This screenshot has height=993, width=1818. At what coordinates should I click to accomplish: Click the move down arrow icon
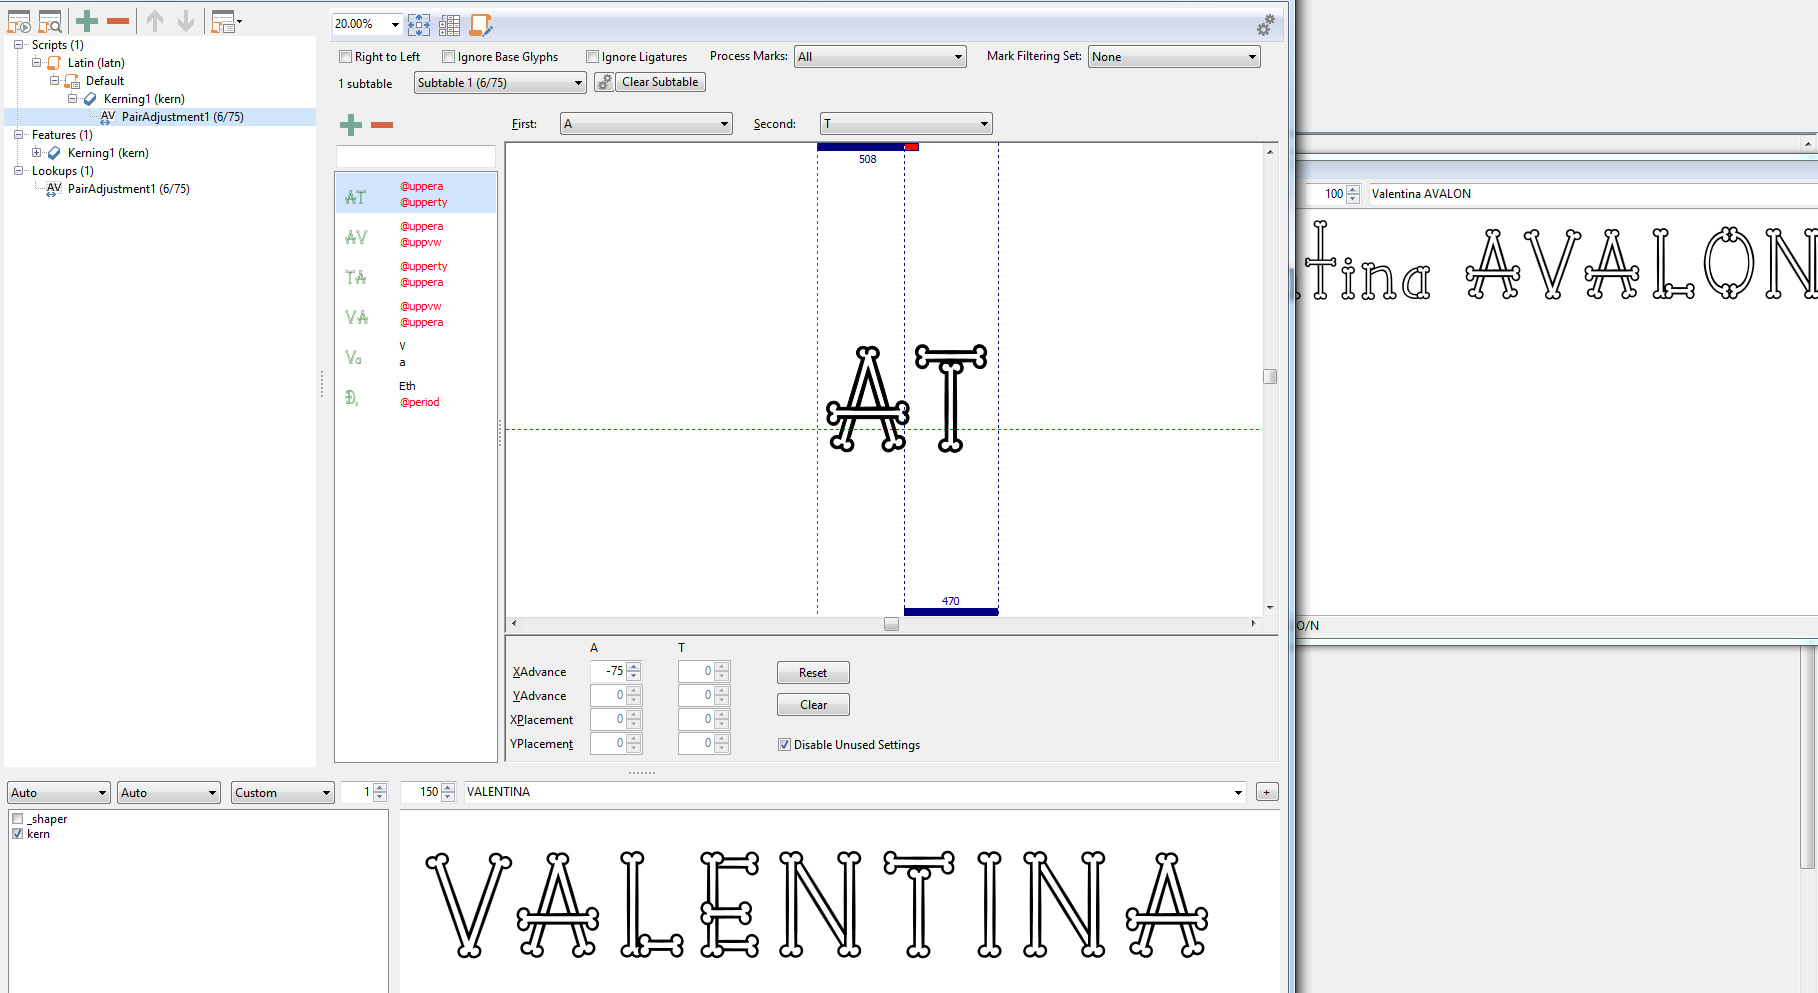coord(186,21)
